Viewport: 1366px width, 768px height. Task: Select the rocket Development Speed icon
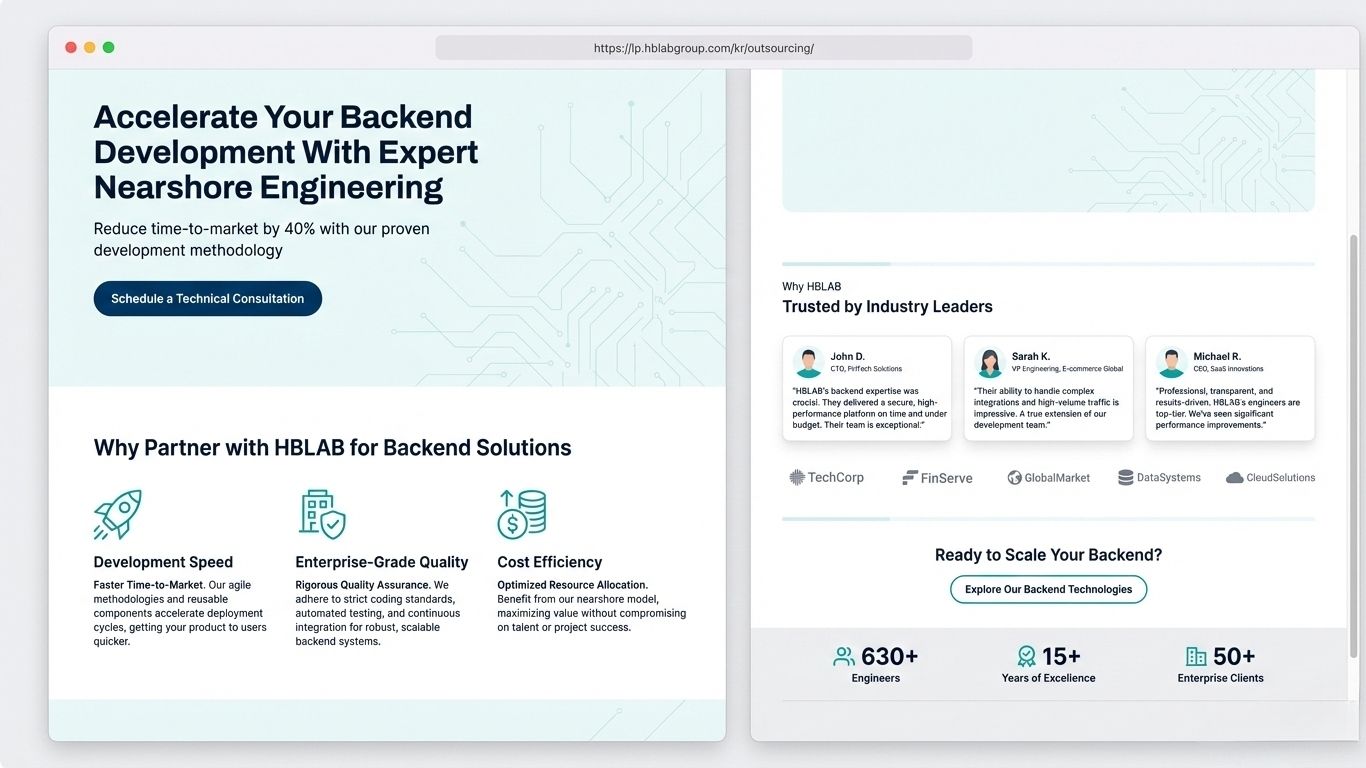117,513
